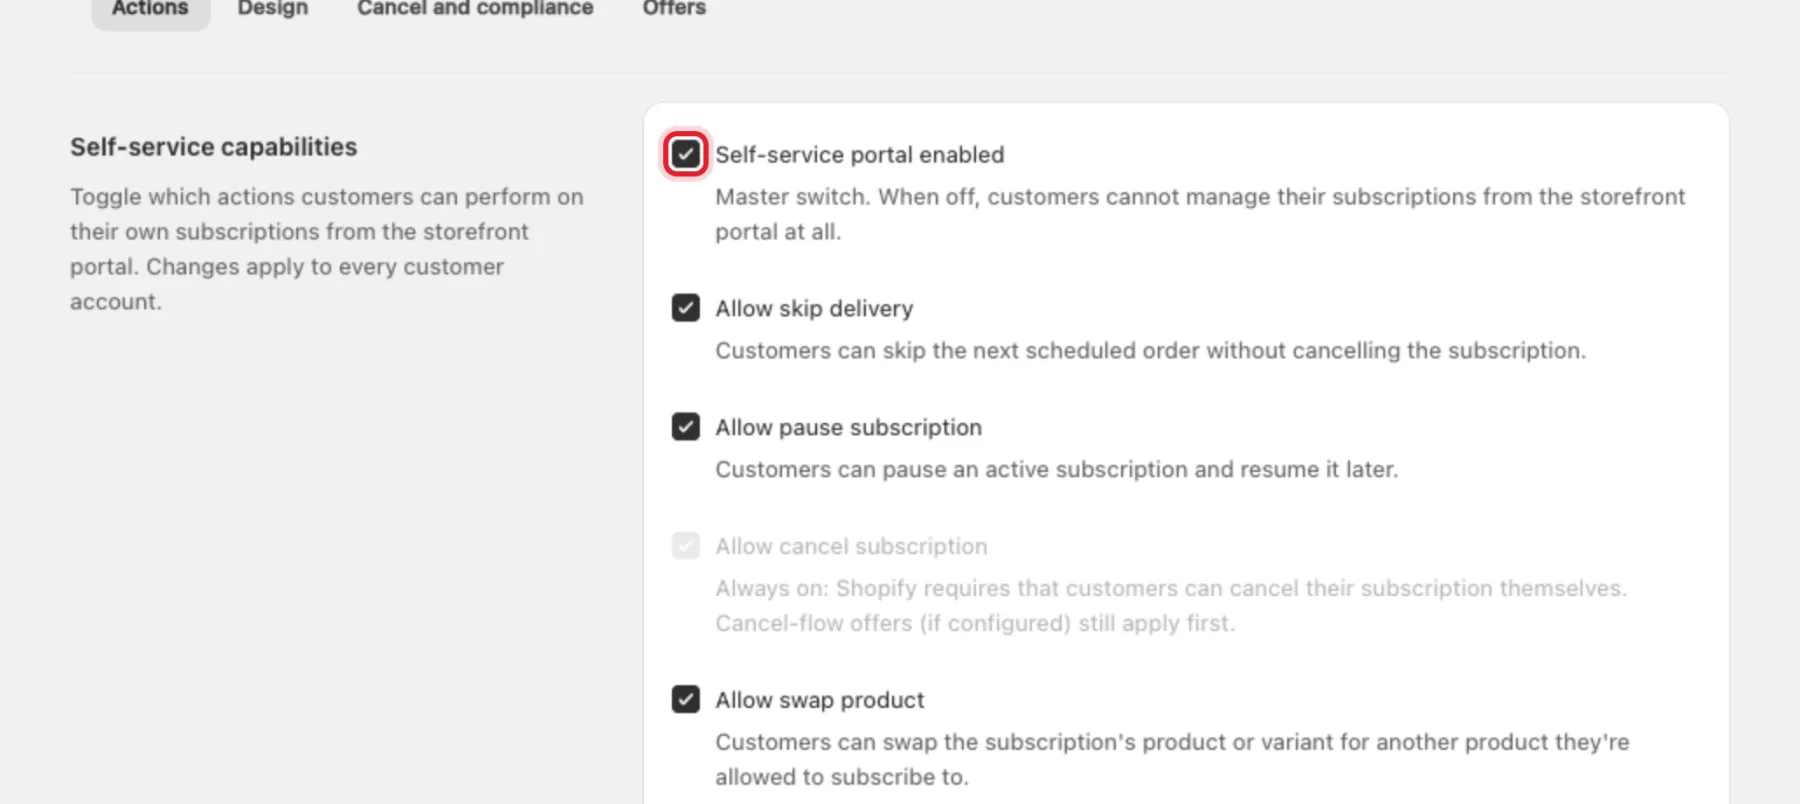Viewport: 1800px width, 804px height.
Task: Select the Offers tab
Action: click(x=674, y=8)
